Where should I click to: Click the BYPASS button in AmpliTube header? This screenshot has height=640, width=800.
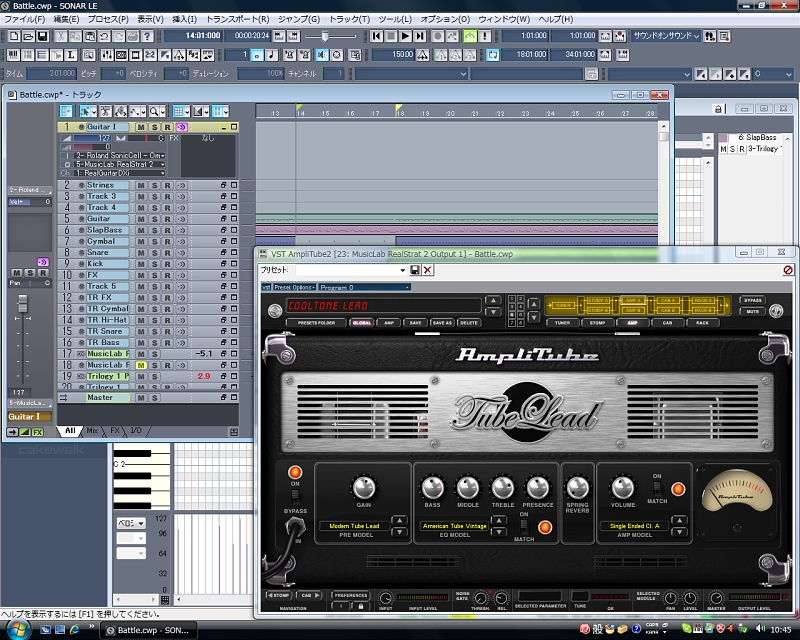click(x=753, y=301)
